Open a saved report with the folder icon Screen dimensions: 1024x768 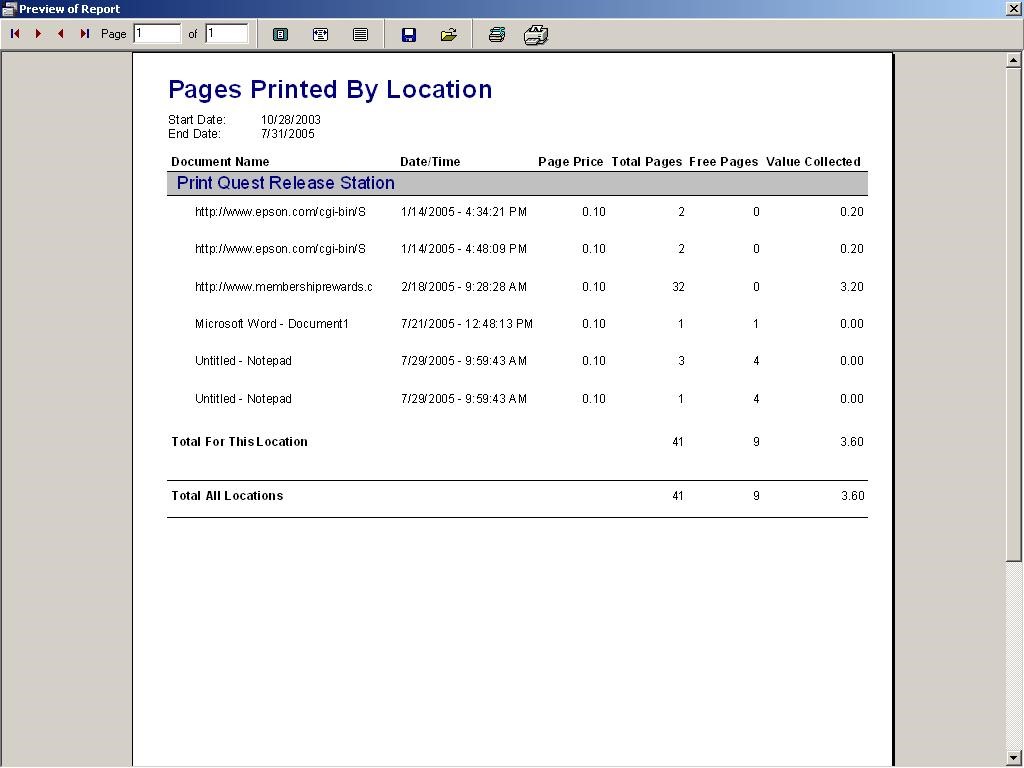(x=449, y=34)
